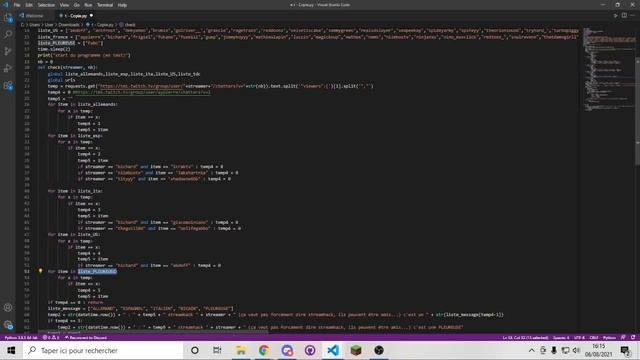Click in the Windows taskbar search box
The height and width of the screenshot is (360, 640).
[x=103, y=350]
